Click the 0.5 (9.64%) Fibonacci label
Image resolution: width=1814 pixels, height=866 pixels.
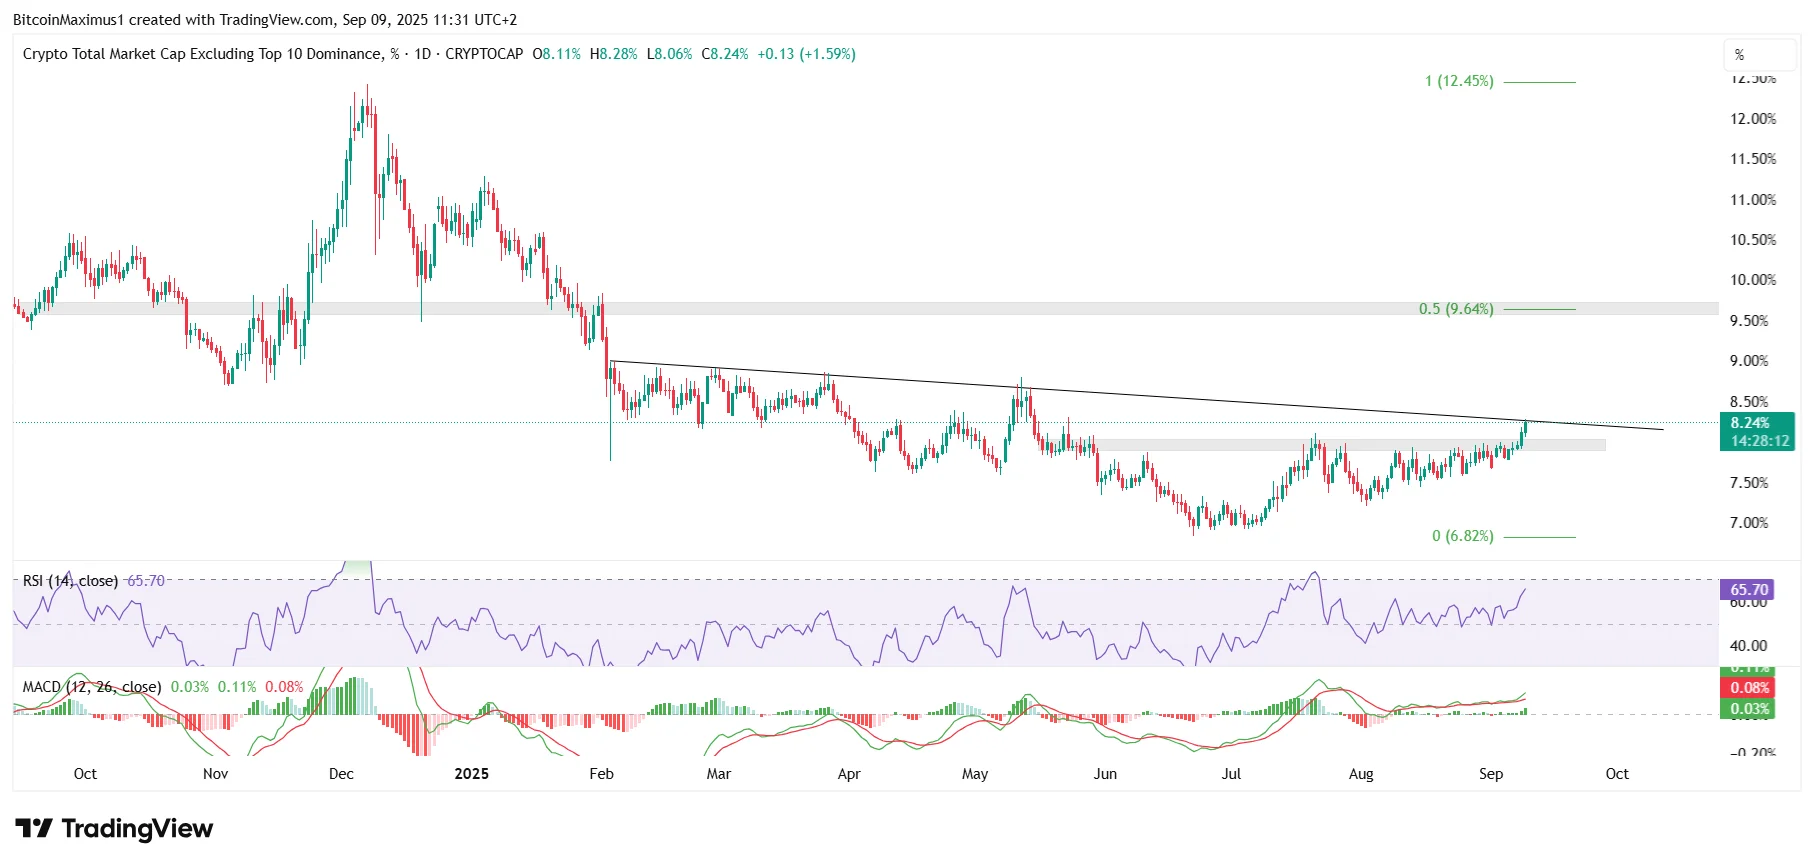(x=1456, y=309)
